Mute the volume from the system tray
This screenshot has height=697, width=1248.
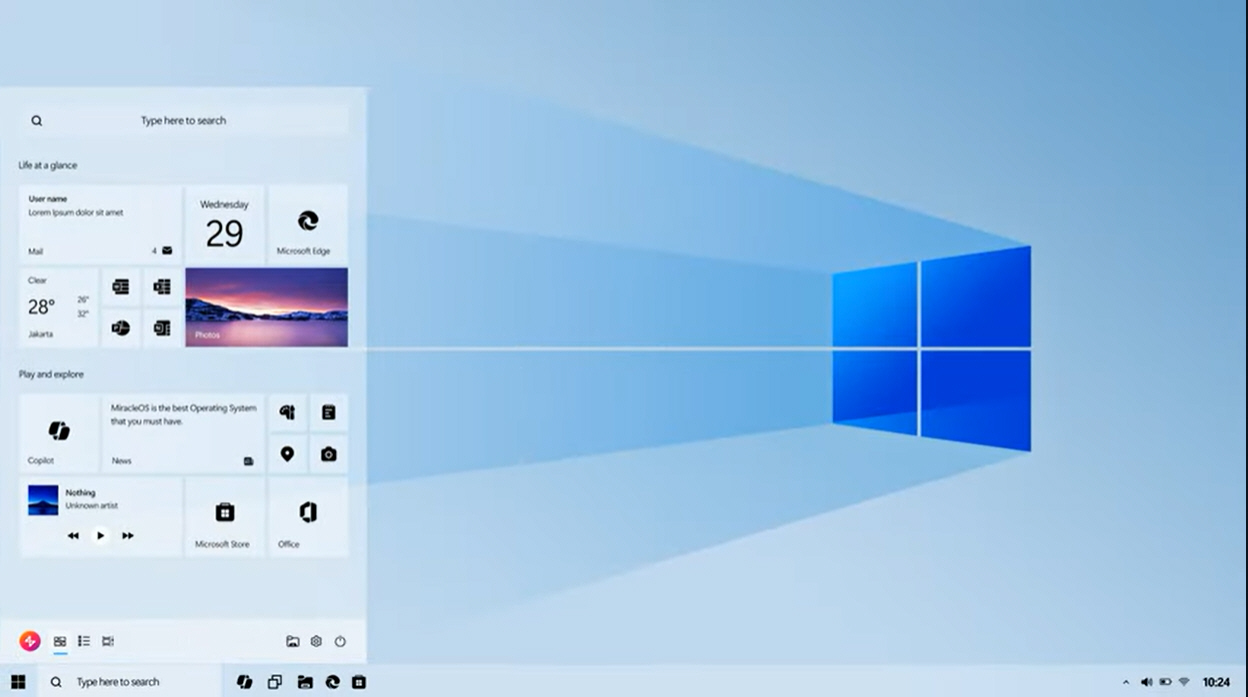pos(1147,681)
